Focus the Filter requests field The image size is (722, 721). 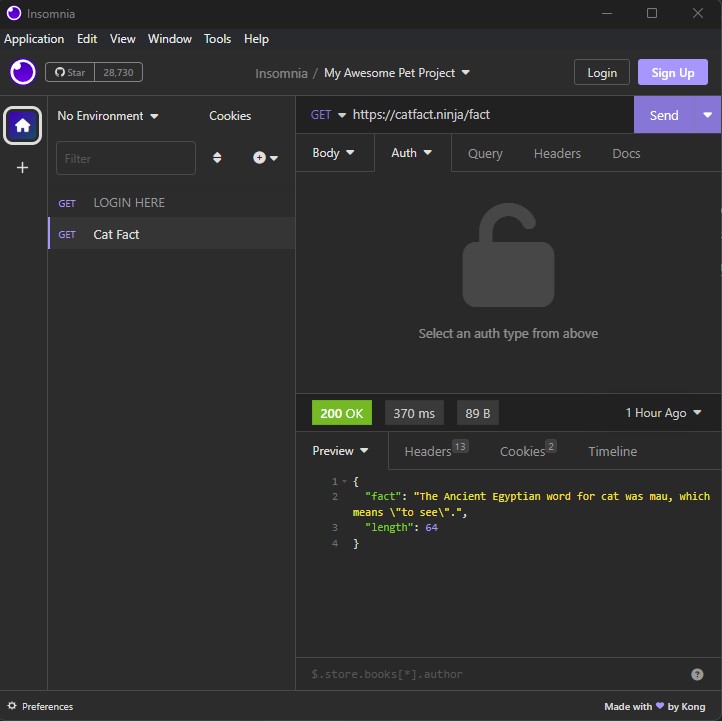126,158
